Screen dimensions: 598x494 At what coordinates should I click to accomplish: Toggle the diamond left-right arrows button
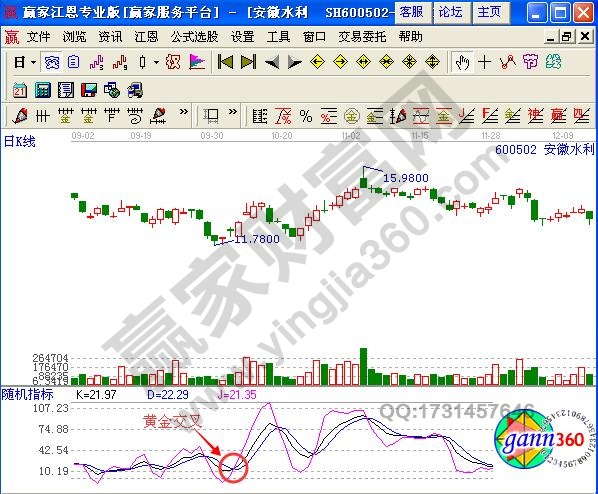pyautogui.click(x=363, y=62)
